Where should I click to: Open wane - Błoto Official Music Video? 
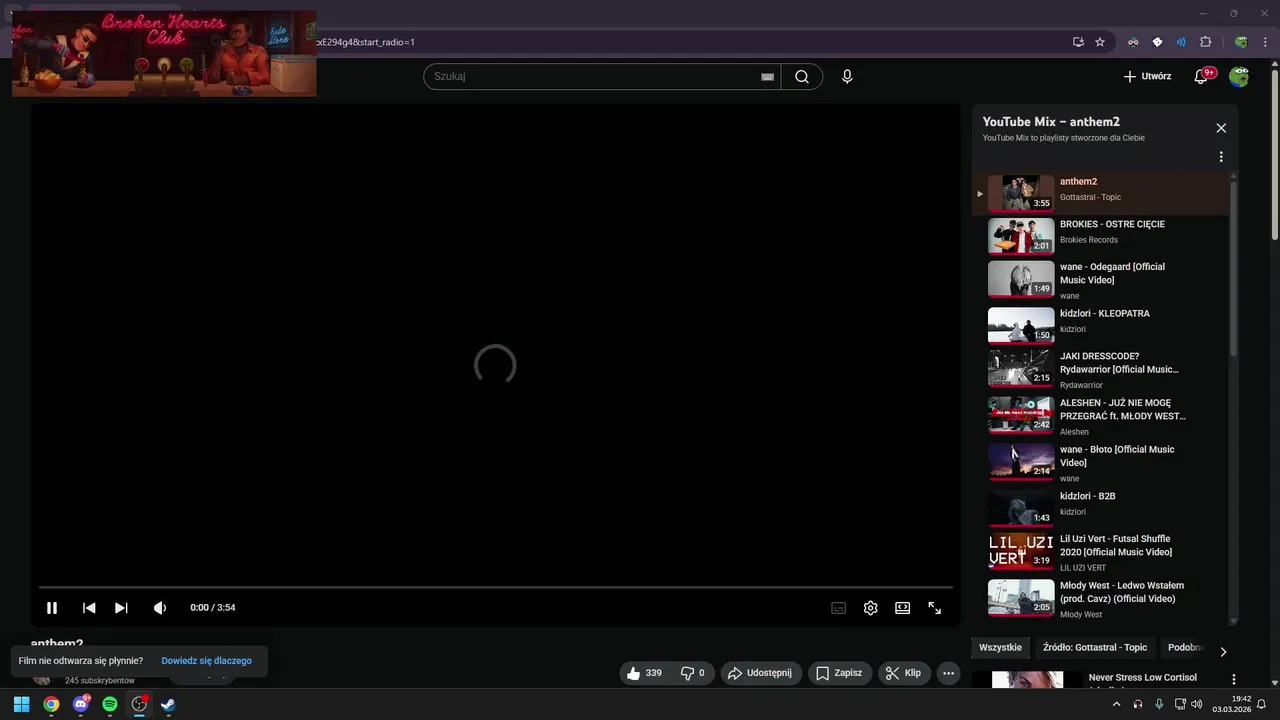pos(1100,462)
